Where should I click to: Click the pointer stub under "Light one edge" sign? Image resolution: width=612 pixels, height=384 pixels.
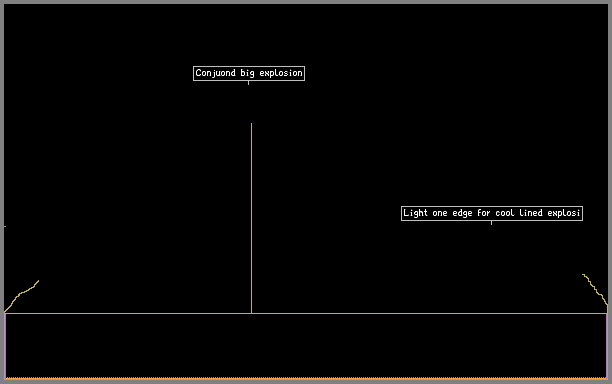[x=491, y=223]
